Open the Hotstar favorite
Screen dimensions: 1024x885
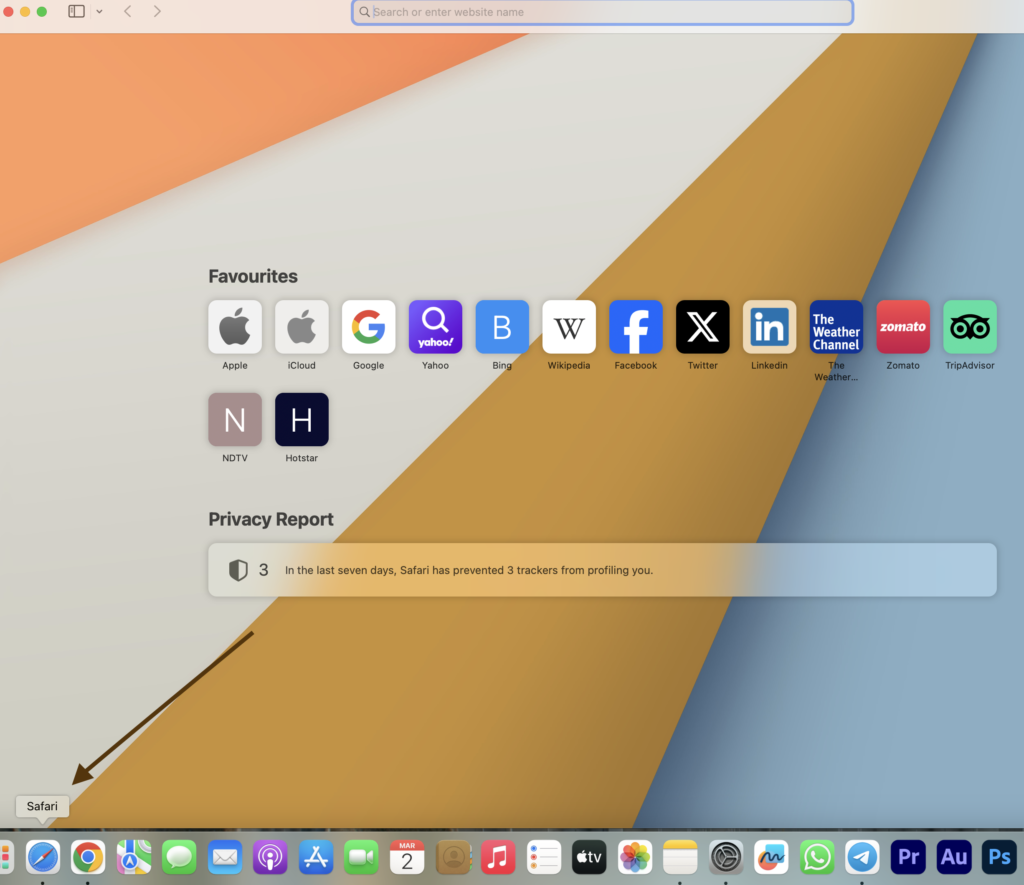coord(301,419)
